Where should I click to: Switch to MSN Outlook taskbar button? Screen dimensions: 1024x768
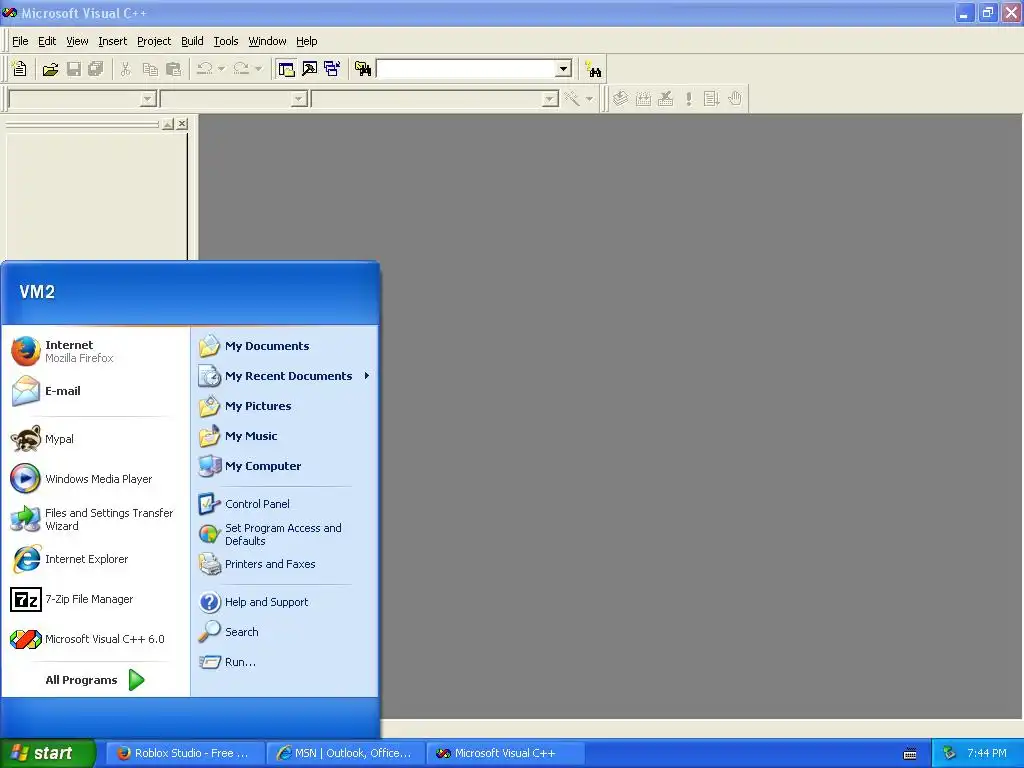[345, 753]
